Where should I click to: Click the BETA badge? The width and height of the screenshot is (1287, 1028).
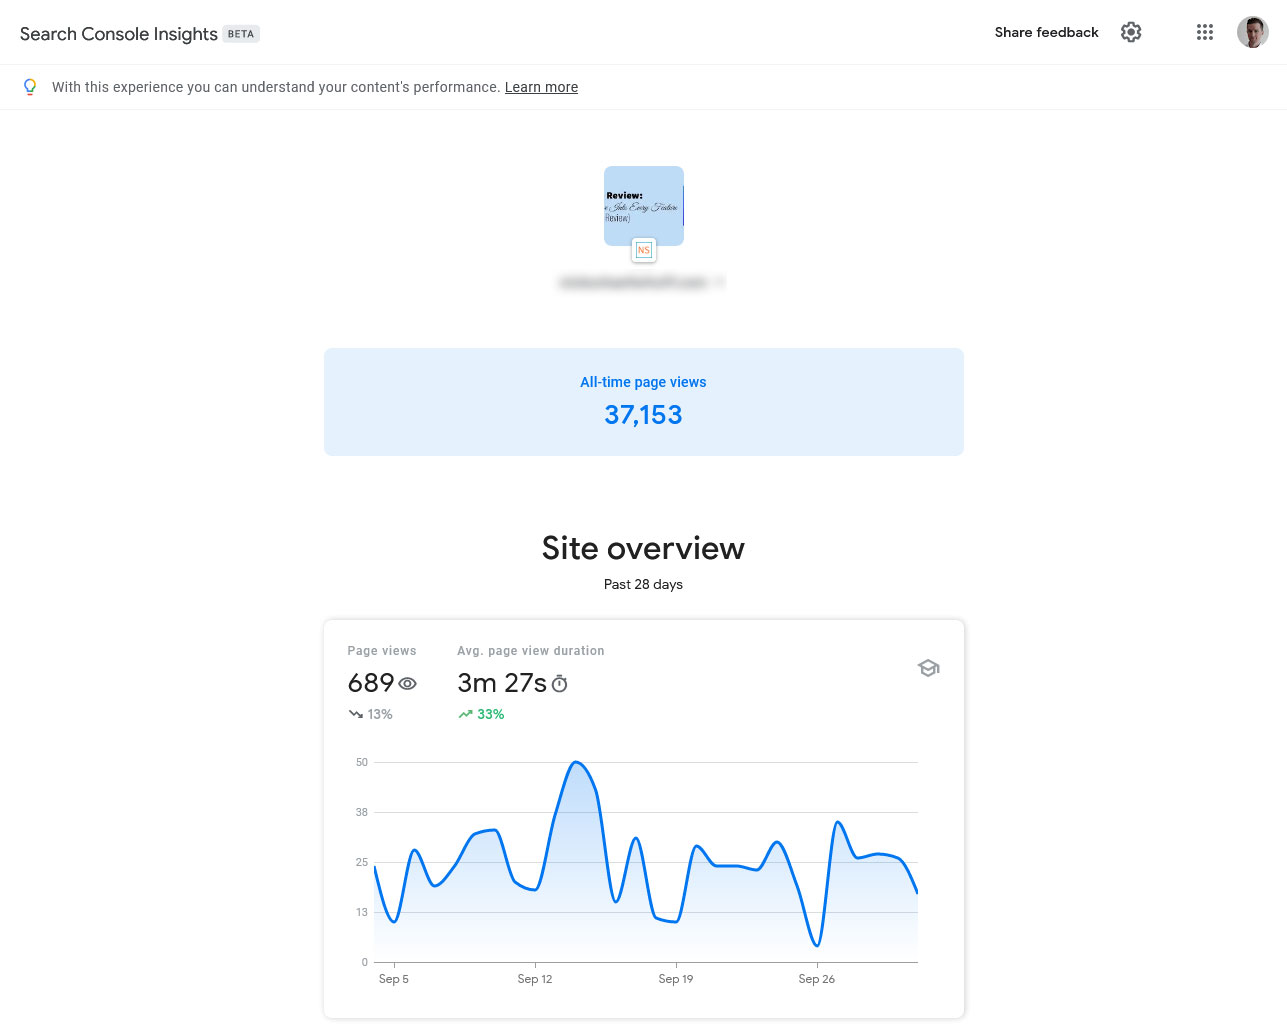(241, 34)
